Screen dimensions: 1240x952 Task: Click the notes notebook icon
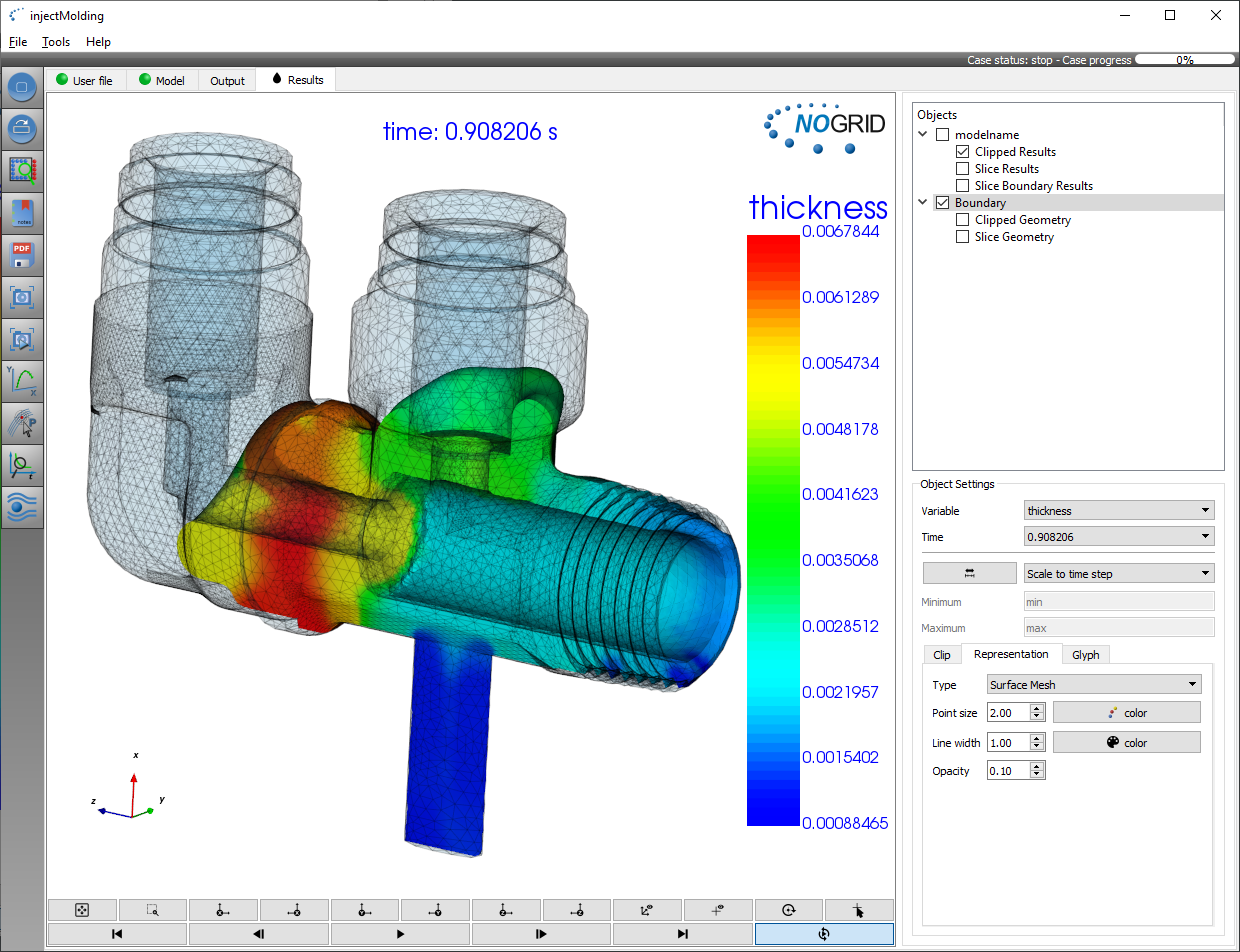(22, 213)
